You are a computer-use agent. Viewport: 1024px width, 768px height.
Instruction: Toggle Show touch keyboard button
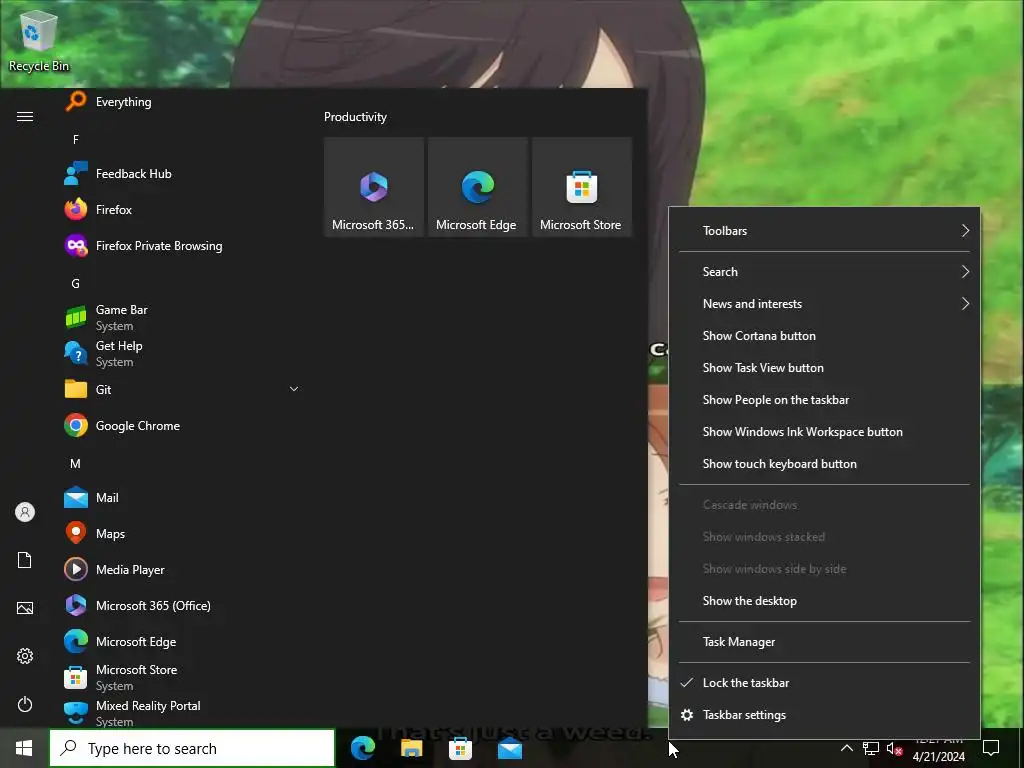[824, 464]
